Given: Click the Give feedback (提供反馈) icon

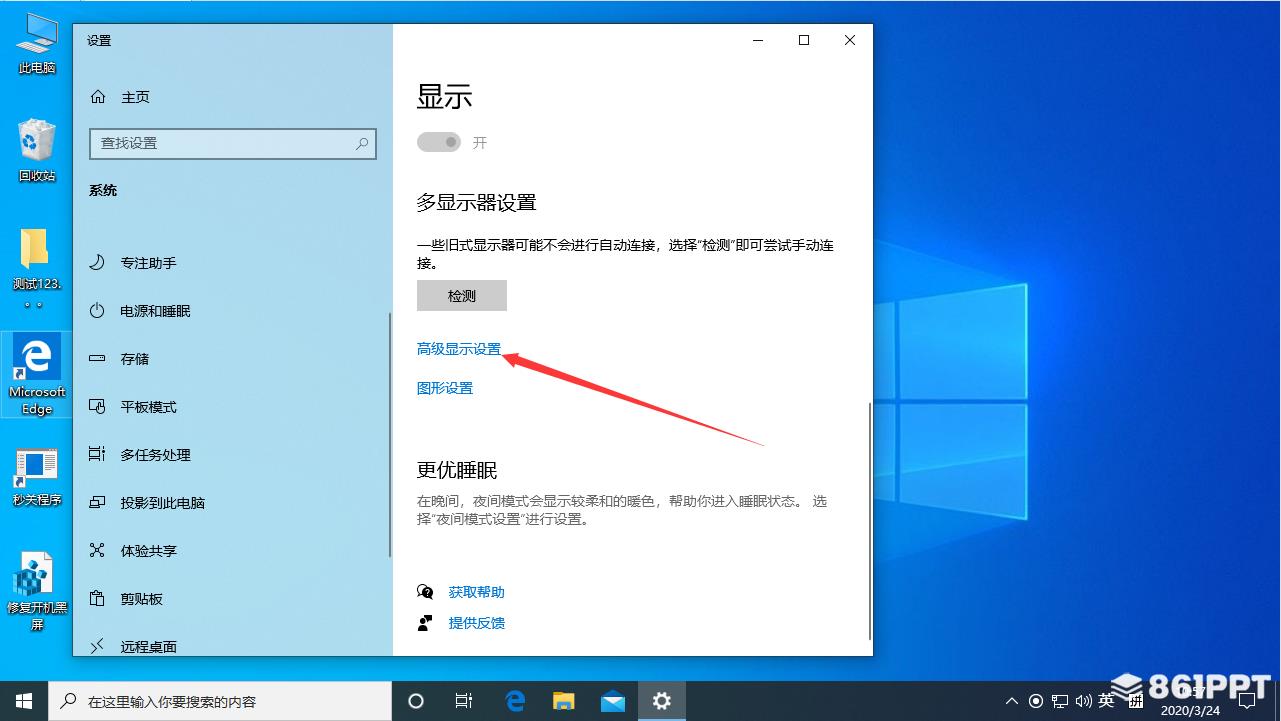Looking at the screenshot, I should pyautogui.click(x=425, y=623).
